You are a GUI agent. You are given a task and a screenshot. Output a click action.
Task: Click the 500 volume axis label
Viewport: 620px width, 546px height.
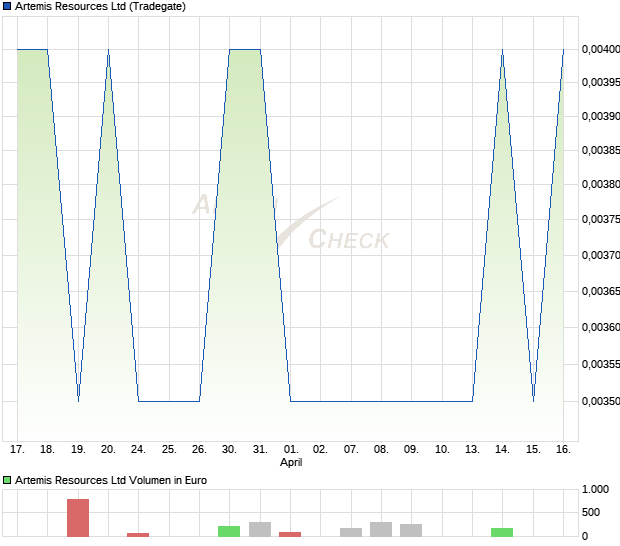(591, 512)
